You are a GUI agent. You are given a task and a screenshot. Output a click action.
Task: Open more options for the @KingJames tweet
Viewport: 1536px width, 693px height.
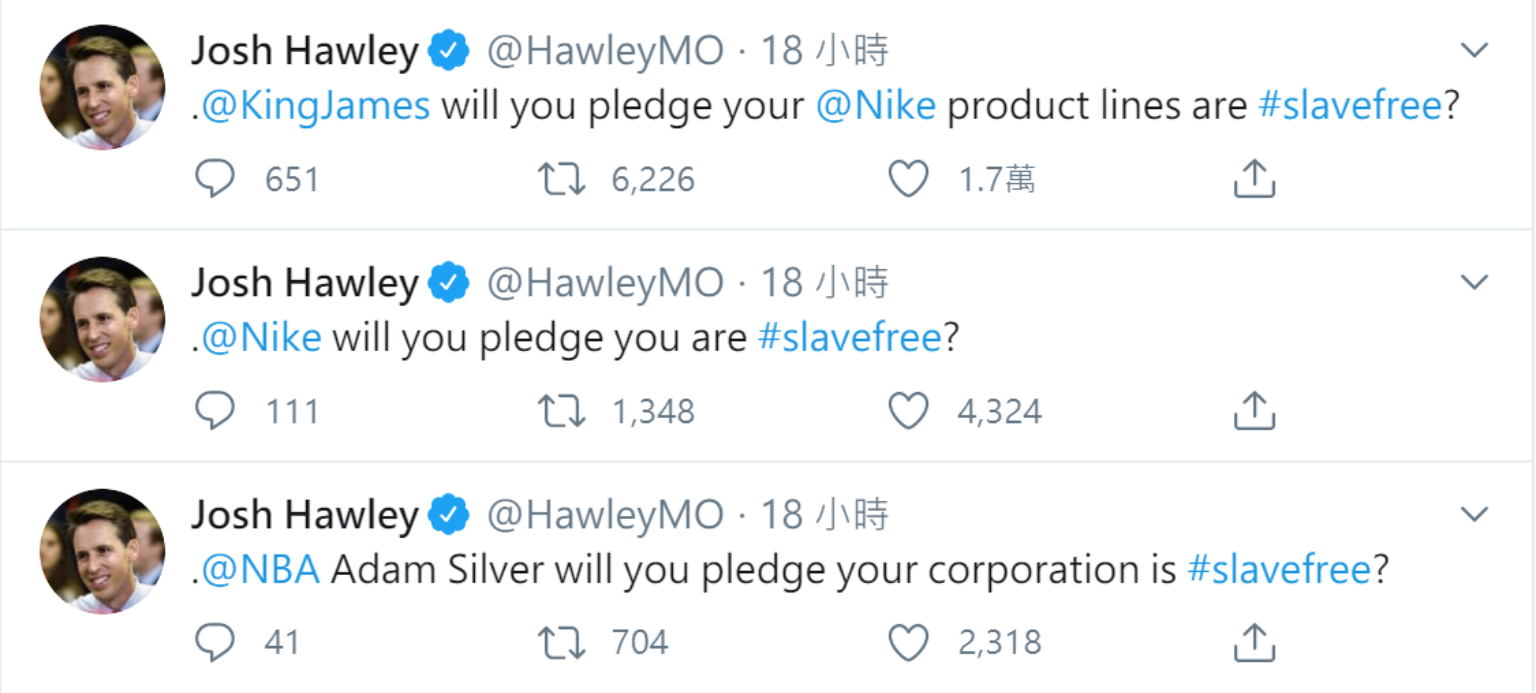[x=1475, y=50]
